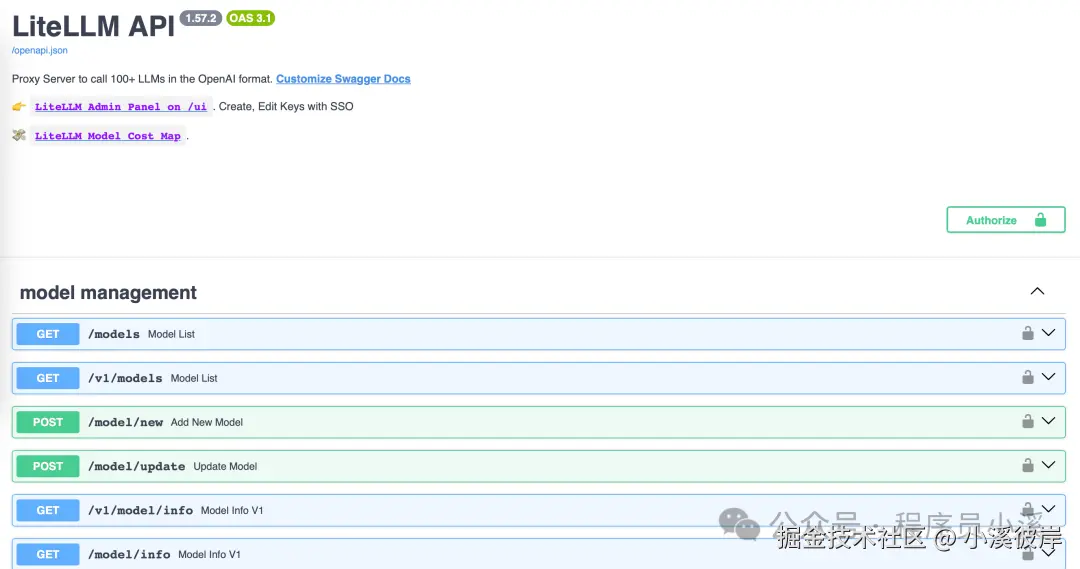Expand the POST /model/new endpoint chevron
This screenshot has height=569, width=1080.
tap(1048, 421)
